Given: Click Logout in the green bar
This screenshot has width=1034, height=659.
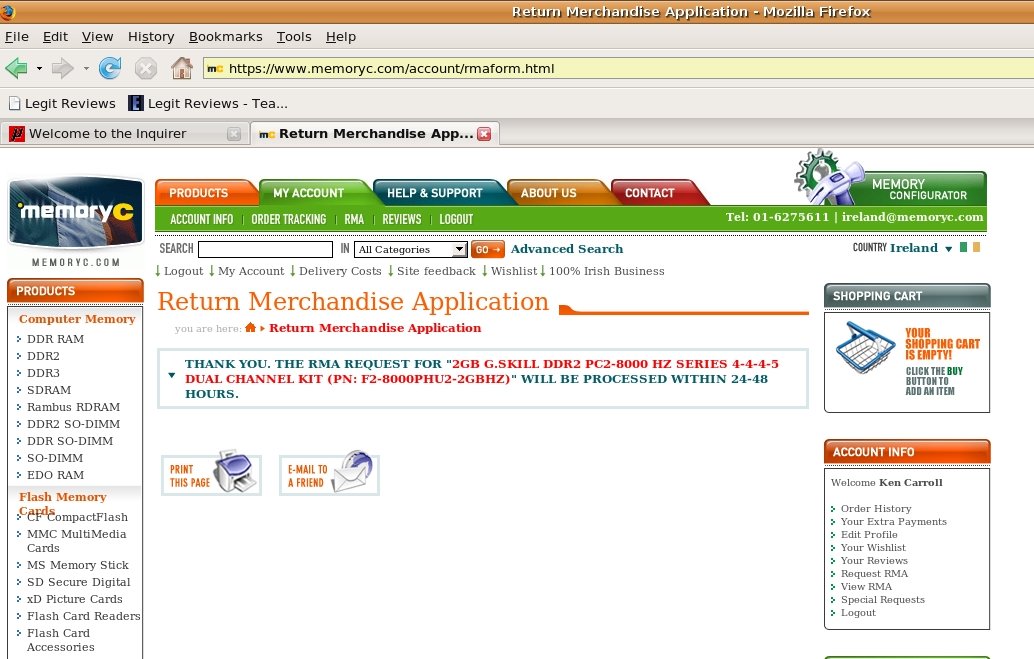Looking at the screenshot, I should [x=456, y=219].
